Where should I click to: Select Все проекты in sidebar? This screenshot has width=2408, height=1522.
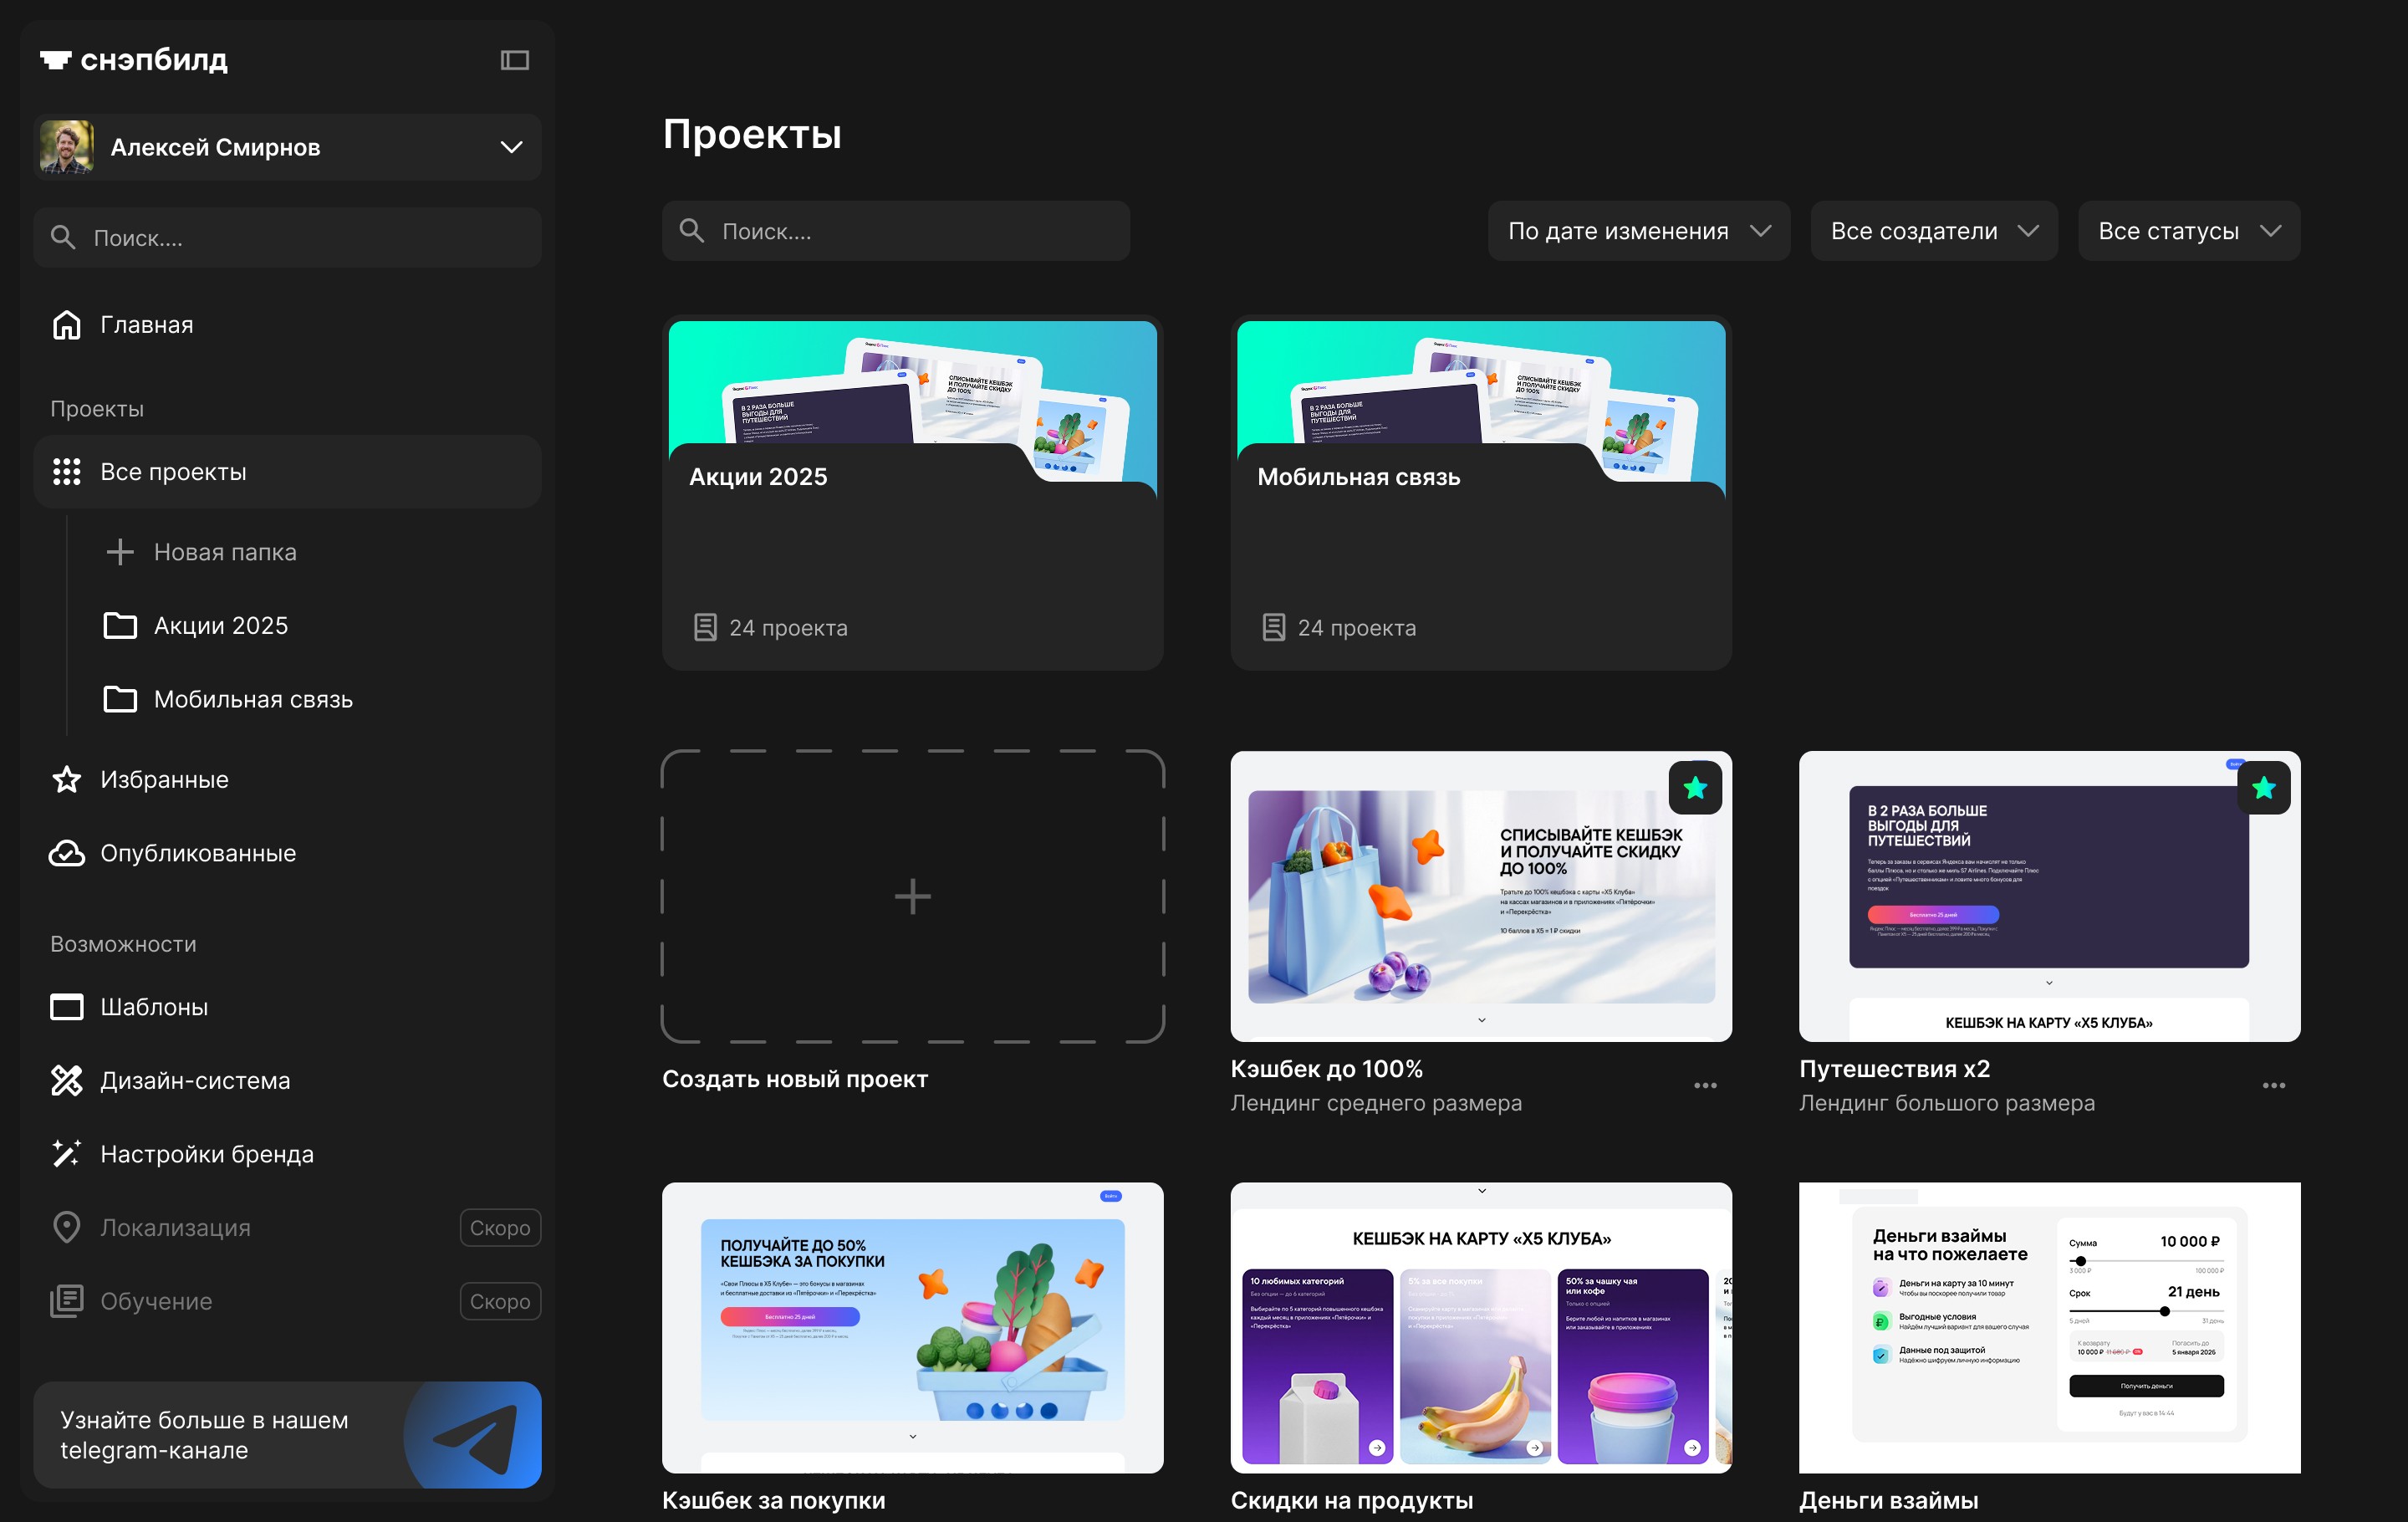(x=173, y=472)
